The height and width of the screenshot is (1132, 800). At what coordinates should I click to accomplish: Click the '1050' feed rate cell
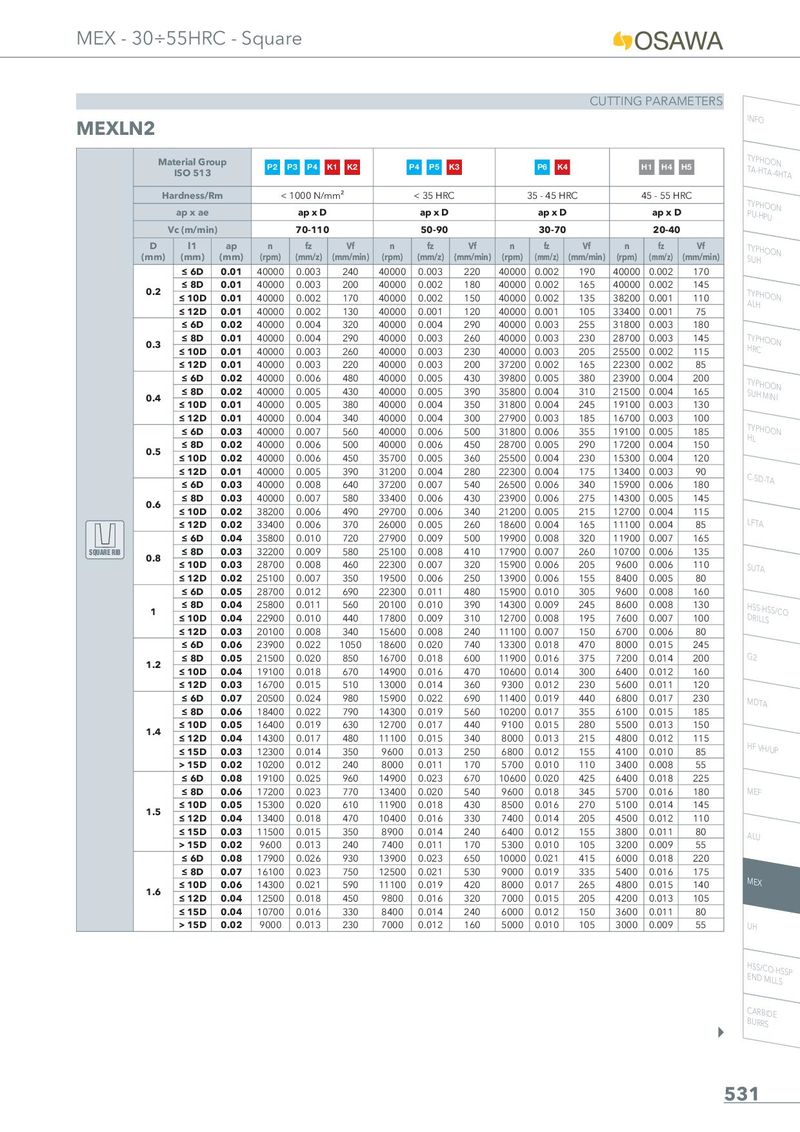pos(350,645)
